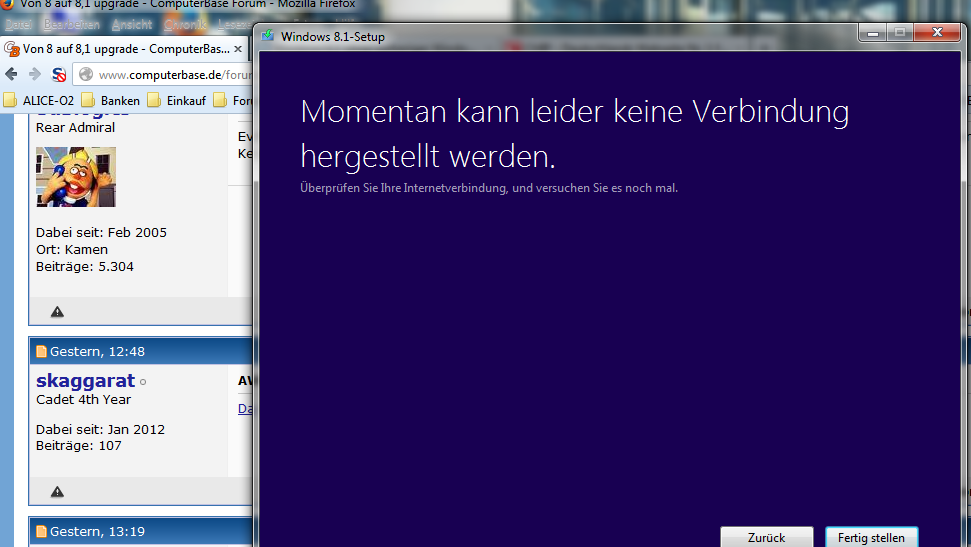Minimize the Windows 8.1-Setup window
Image resolution: width=971 pixels, height=547 pixels.
(x=873, y=33)
